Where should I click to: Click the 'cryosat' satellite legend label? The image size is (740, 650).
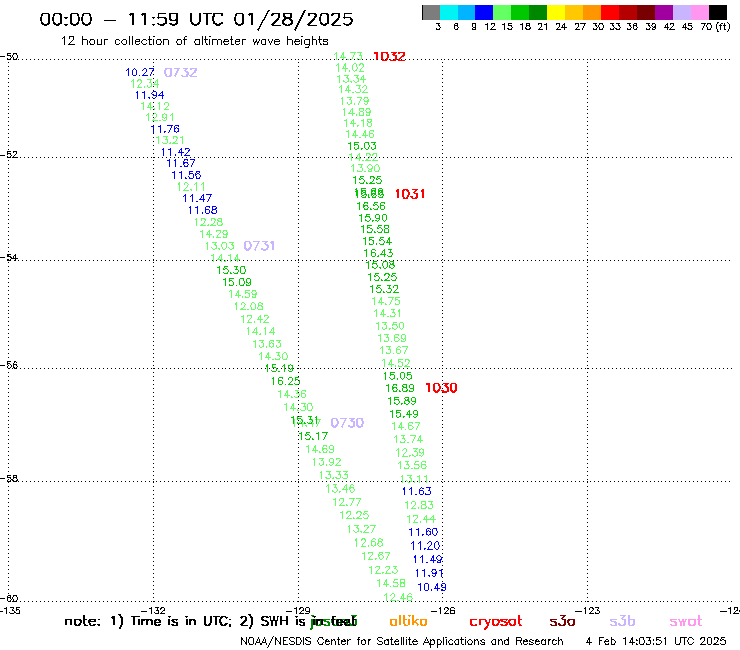pyautogui.click(x=496, y=622)
